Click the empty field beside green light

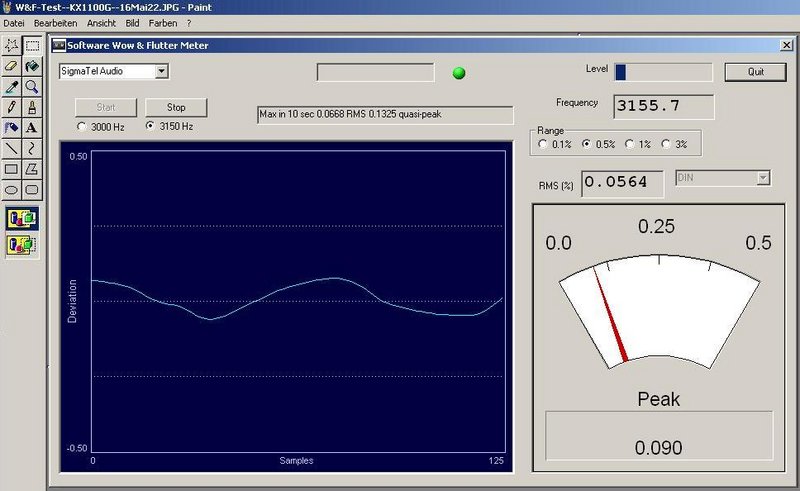376,72
